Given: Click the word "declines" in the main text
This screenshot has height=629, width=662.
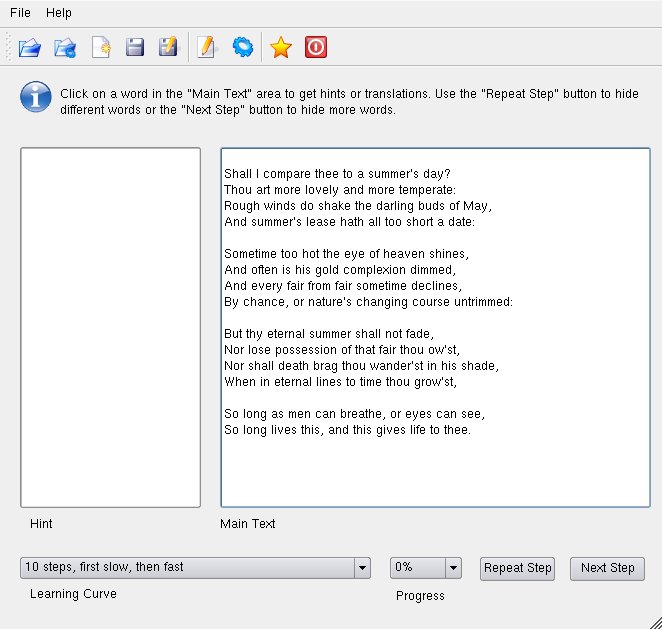Looking at the screenshot, I should pyautogui.click(x=435, y=286).
